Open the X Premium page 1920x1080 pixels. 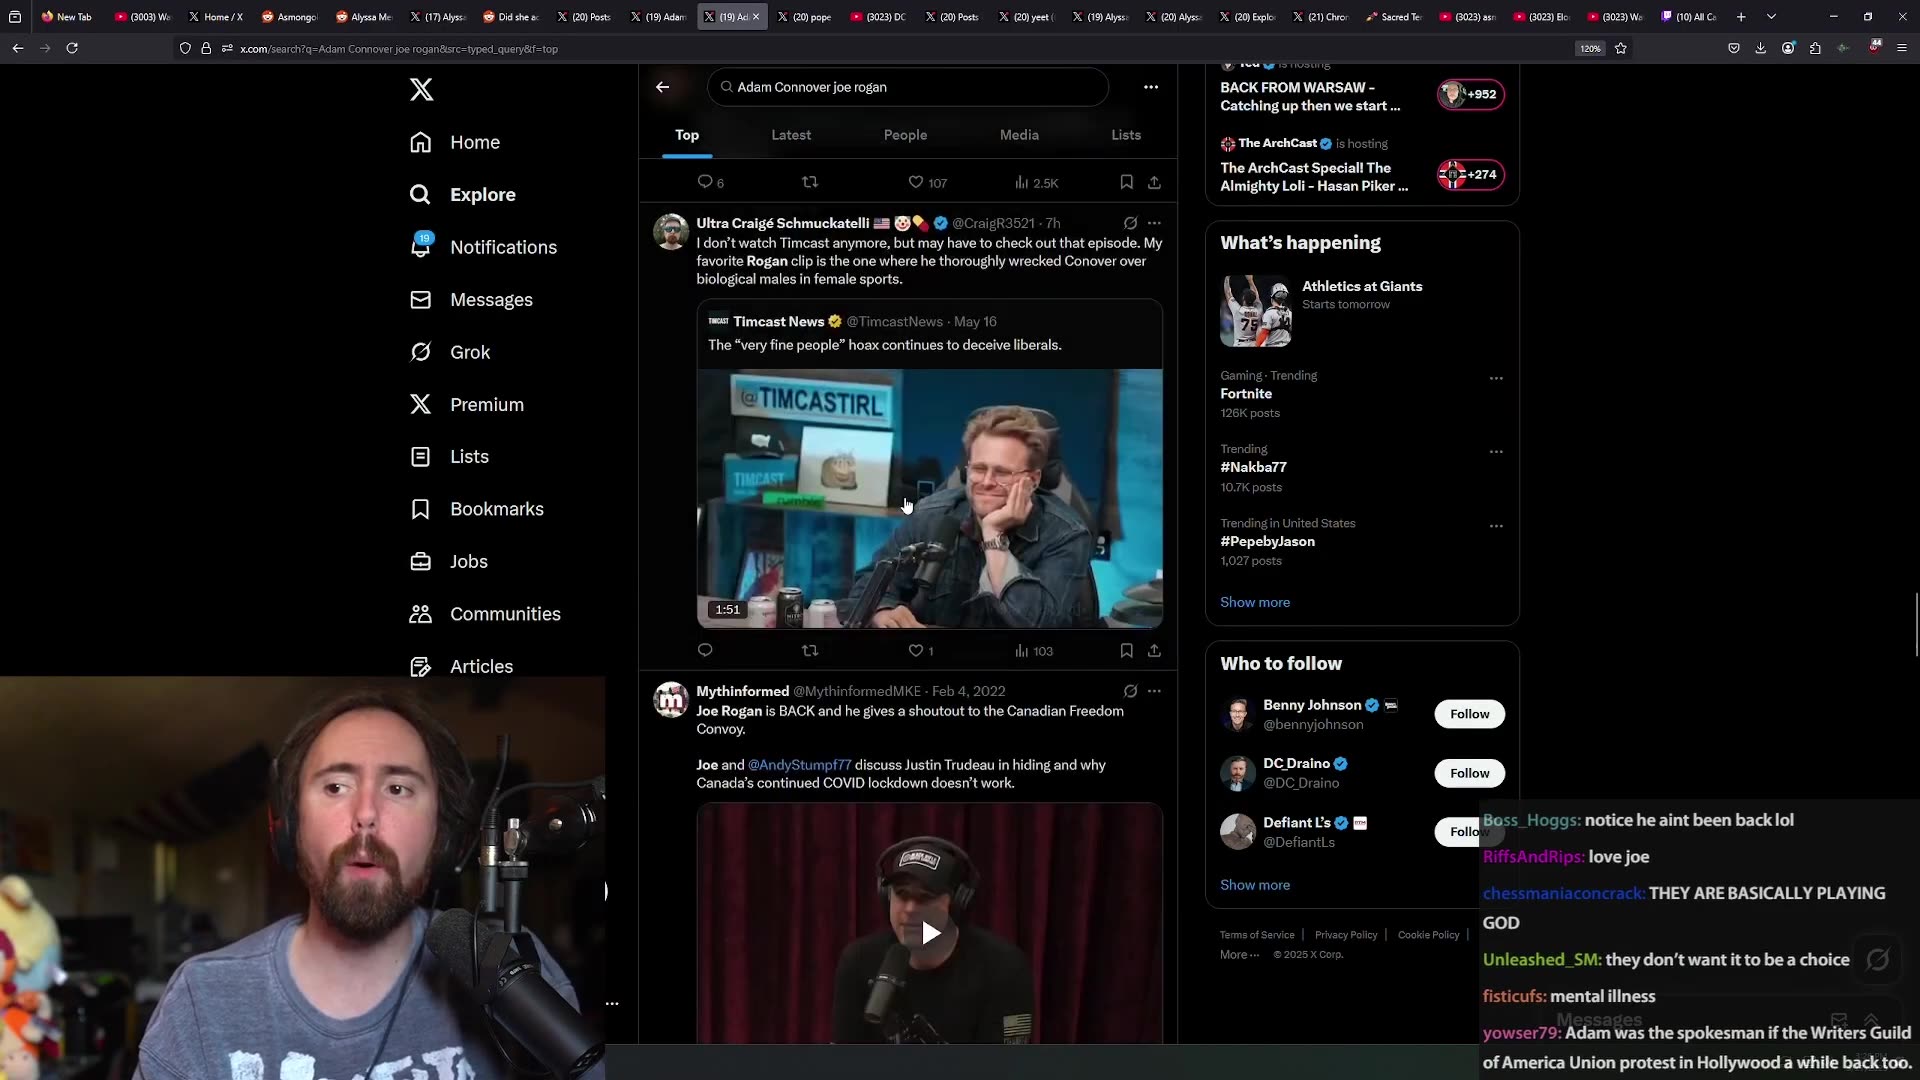click(486, 404)
